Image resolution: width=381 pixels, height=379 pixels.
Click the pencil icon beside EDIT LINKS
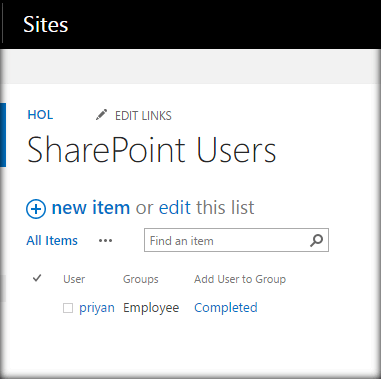tap(101, 115)
